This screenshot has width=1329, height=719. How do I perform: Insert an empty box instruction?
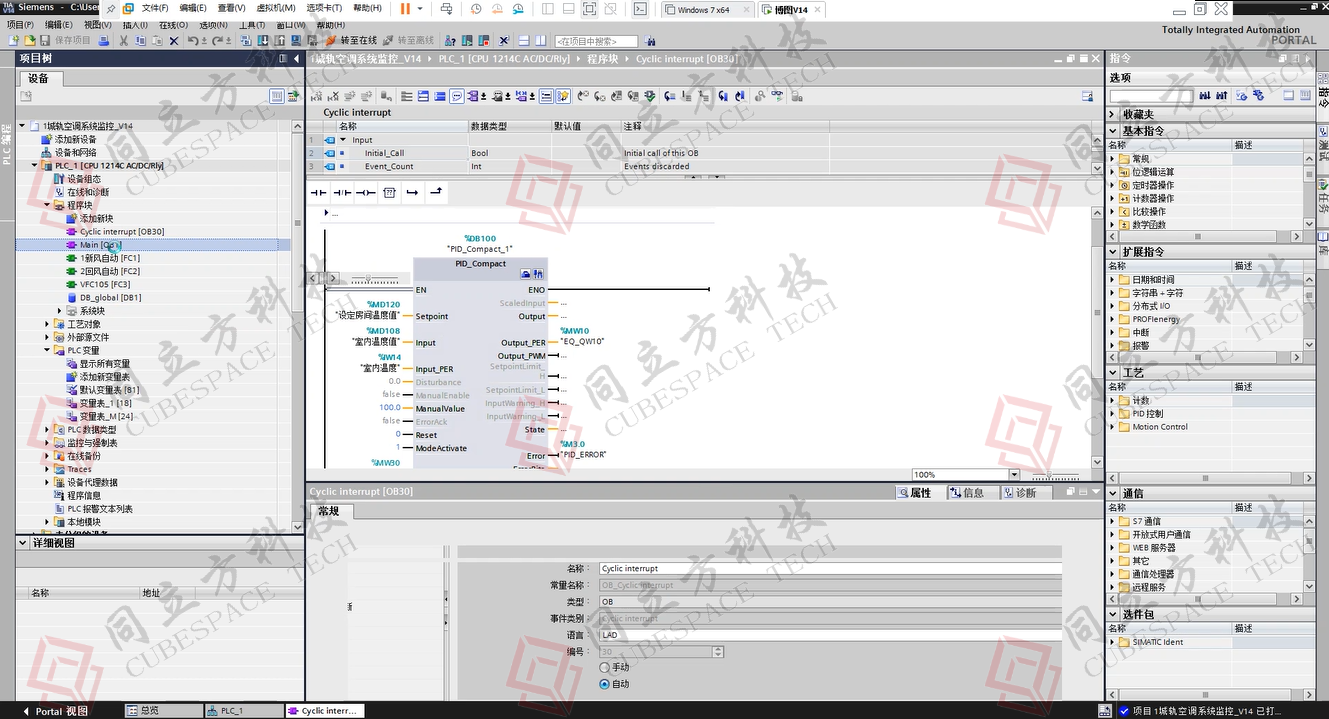click(x=390, y=192)
